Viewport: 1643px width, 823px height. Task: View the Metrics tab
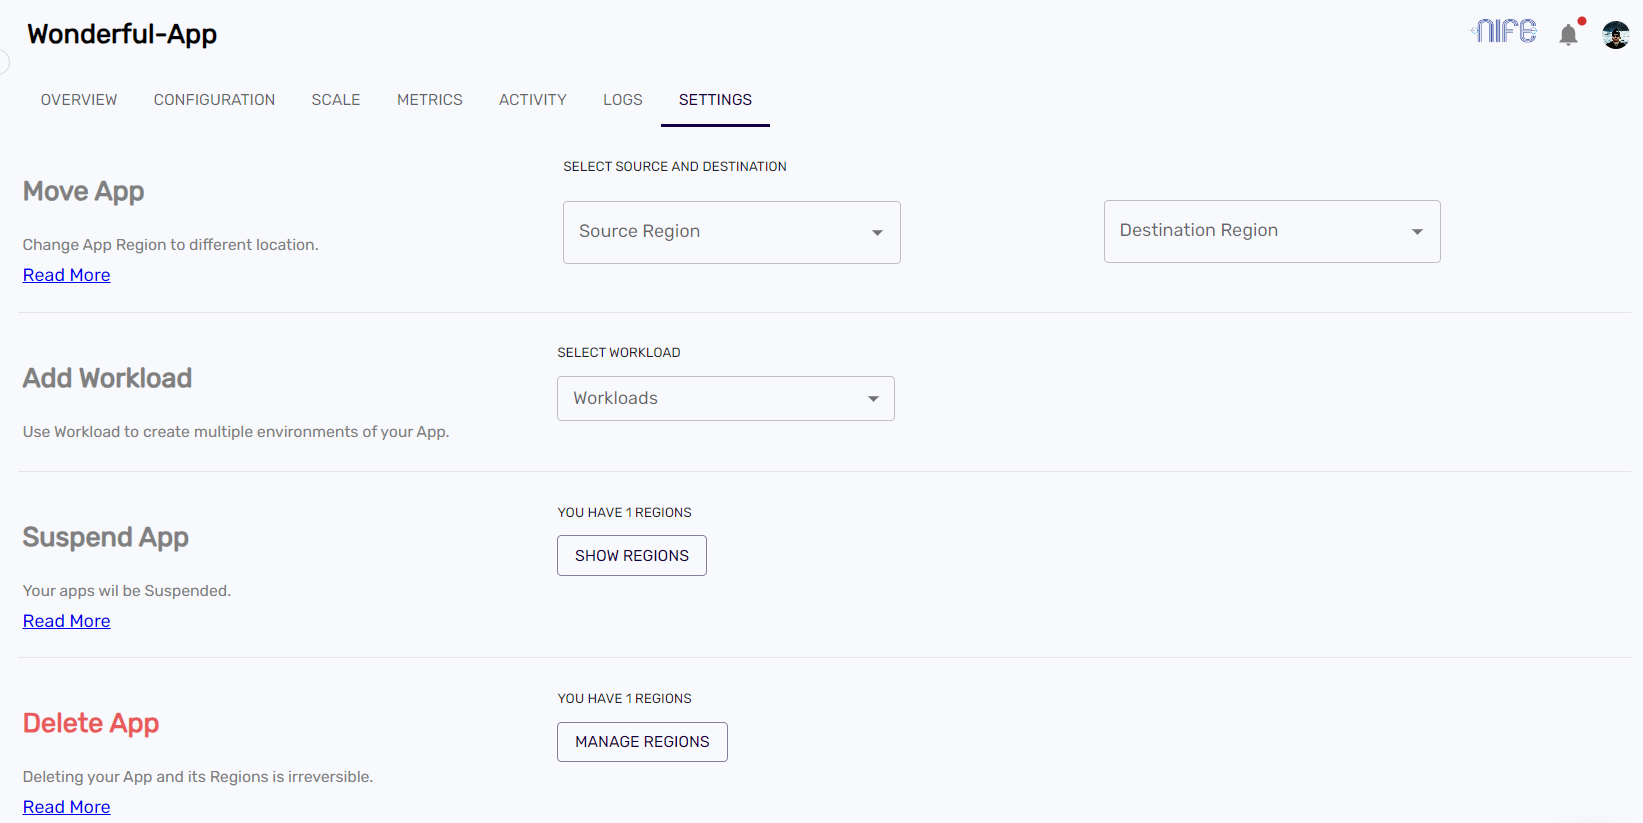(429, 100)
